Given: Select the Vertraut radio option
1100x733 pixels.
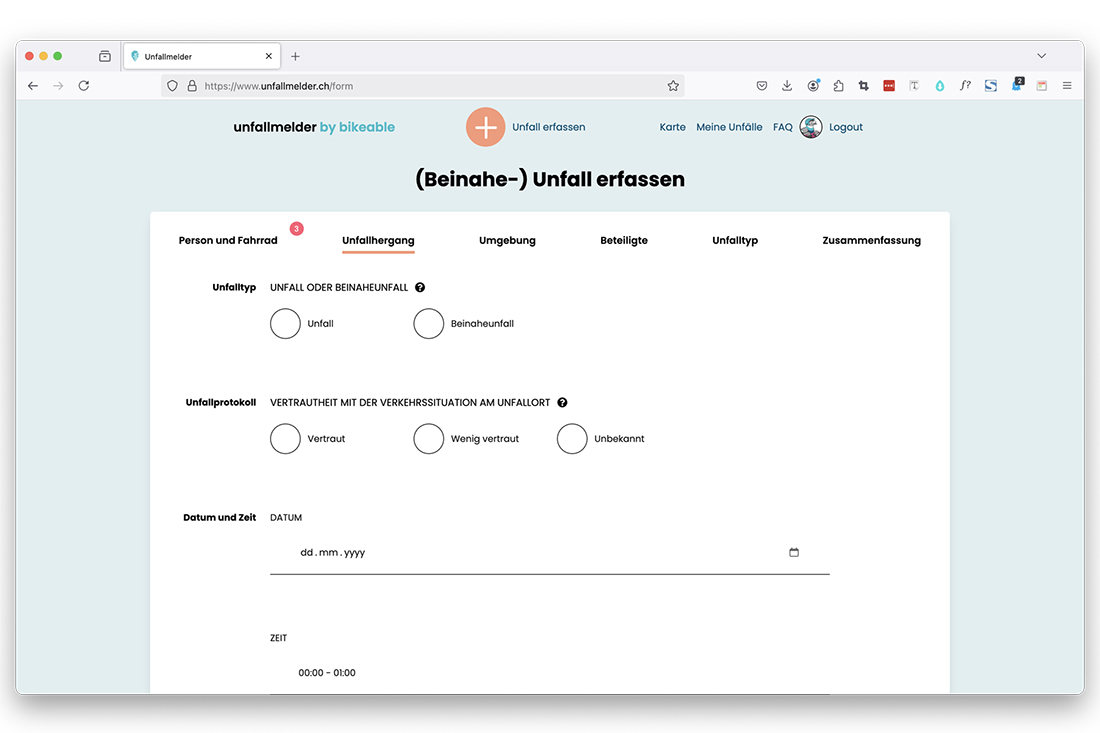Looking at the screenshot, I should click(285, 438).
